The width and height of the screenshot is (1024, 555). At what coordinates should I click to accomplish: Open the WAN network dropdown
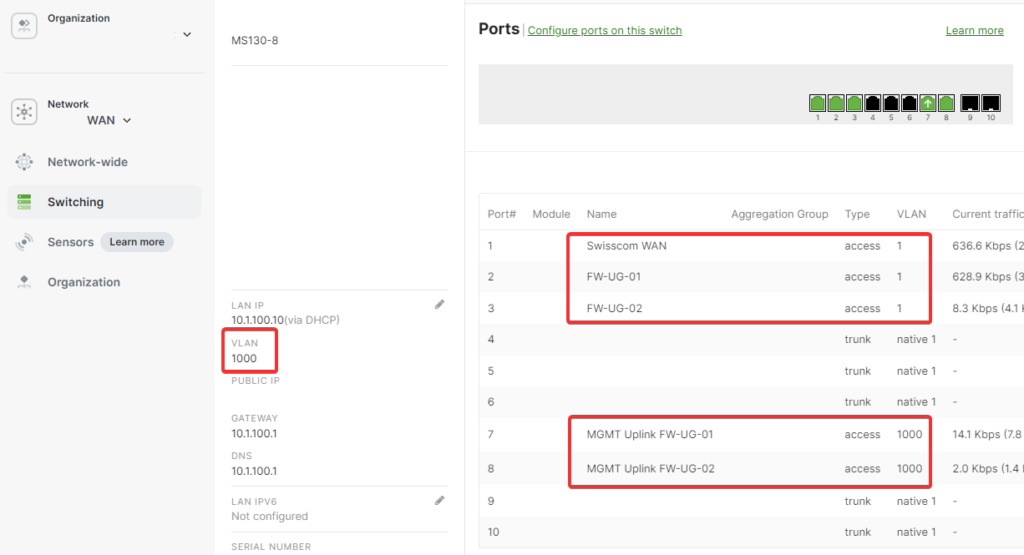pyautogui.click(x=109, y=120)
